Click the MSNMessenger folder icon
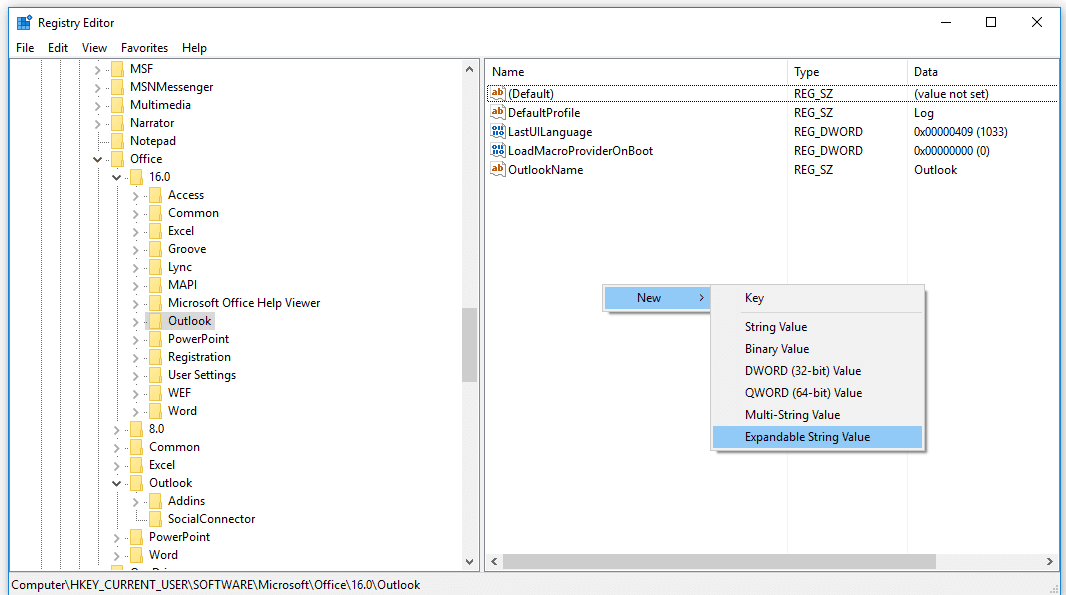Screen dimensions: 1066x595 pyautogui.click(x=117, y=87)
